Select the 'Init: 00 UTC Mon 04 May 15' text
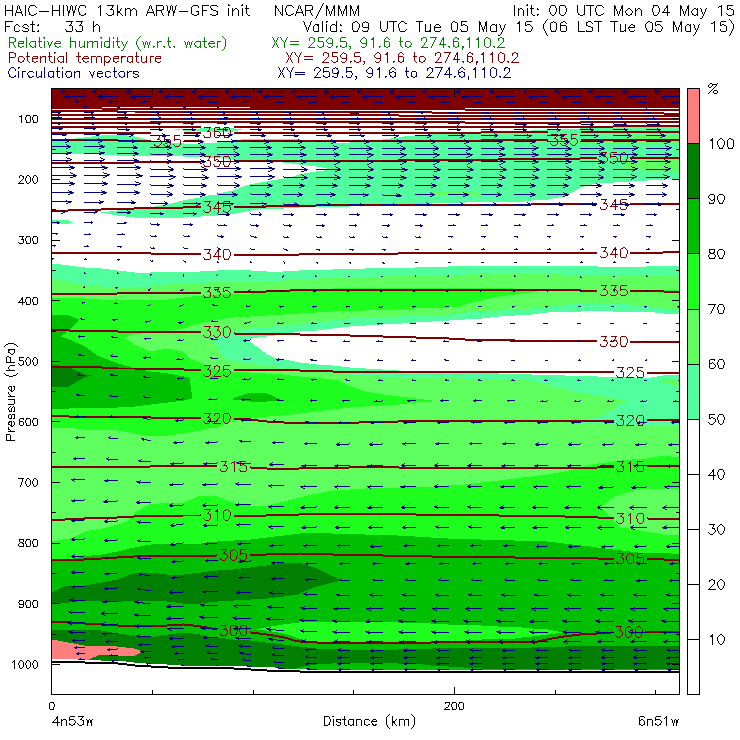 tap(623, 11)
